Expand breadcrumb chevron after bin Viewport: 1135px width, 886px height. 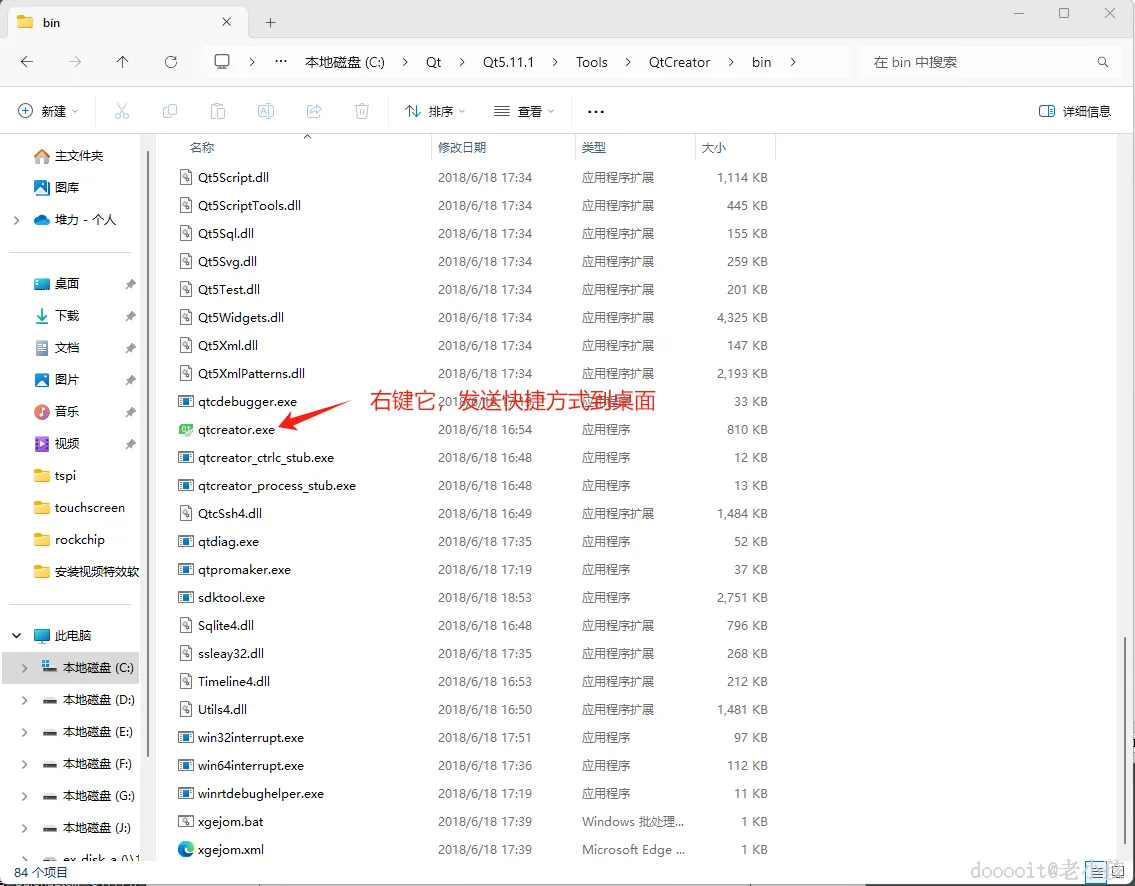(793, 62)
